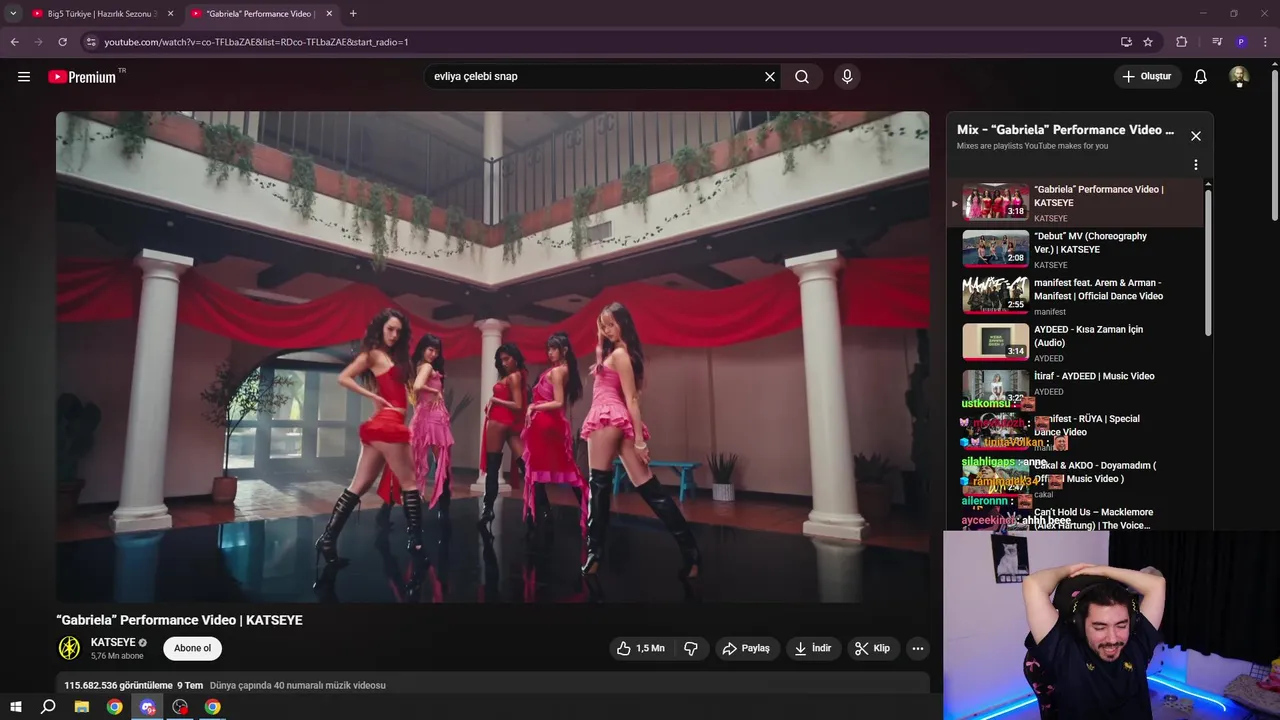Open more actions menu beside Klip

[x=917, y=648]
